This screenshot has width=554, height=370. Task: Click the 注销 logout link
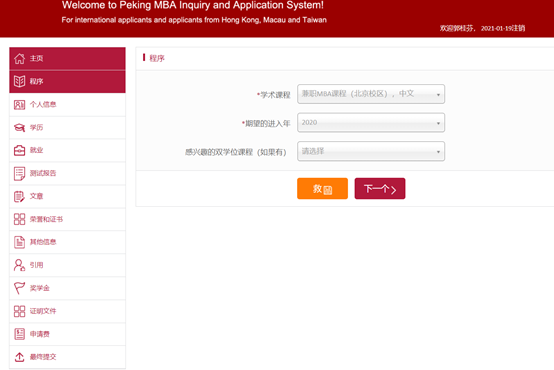(519, 28)
